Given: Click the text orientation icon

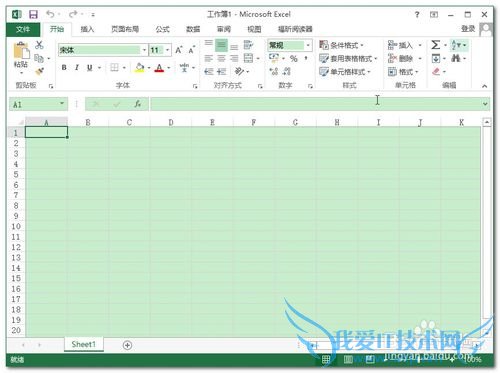Looking at the screenshot, I should click(239, 71).
